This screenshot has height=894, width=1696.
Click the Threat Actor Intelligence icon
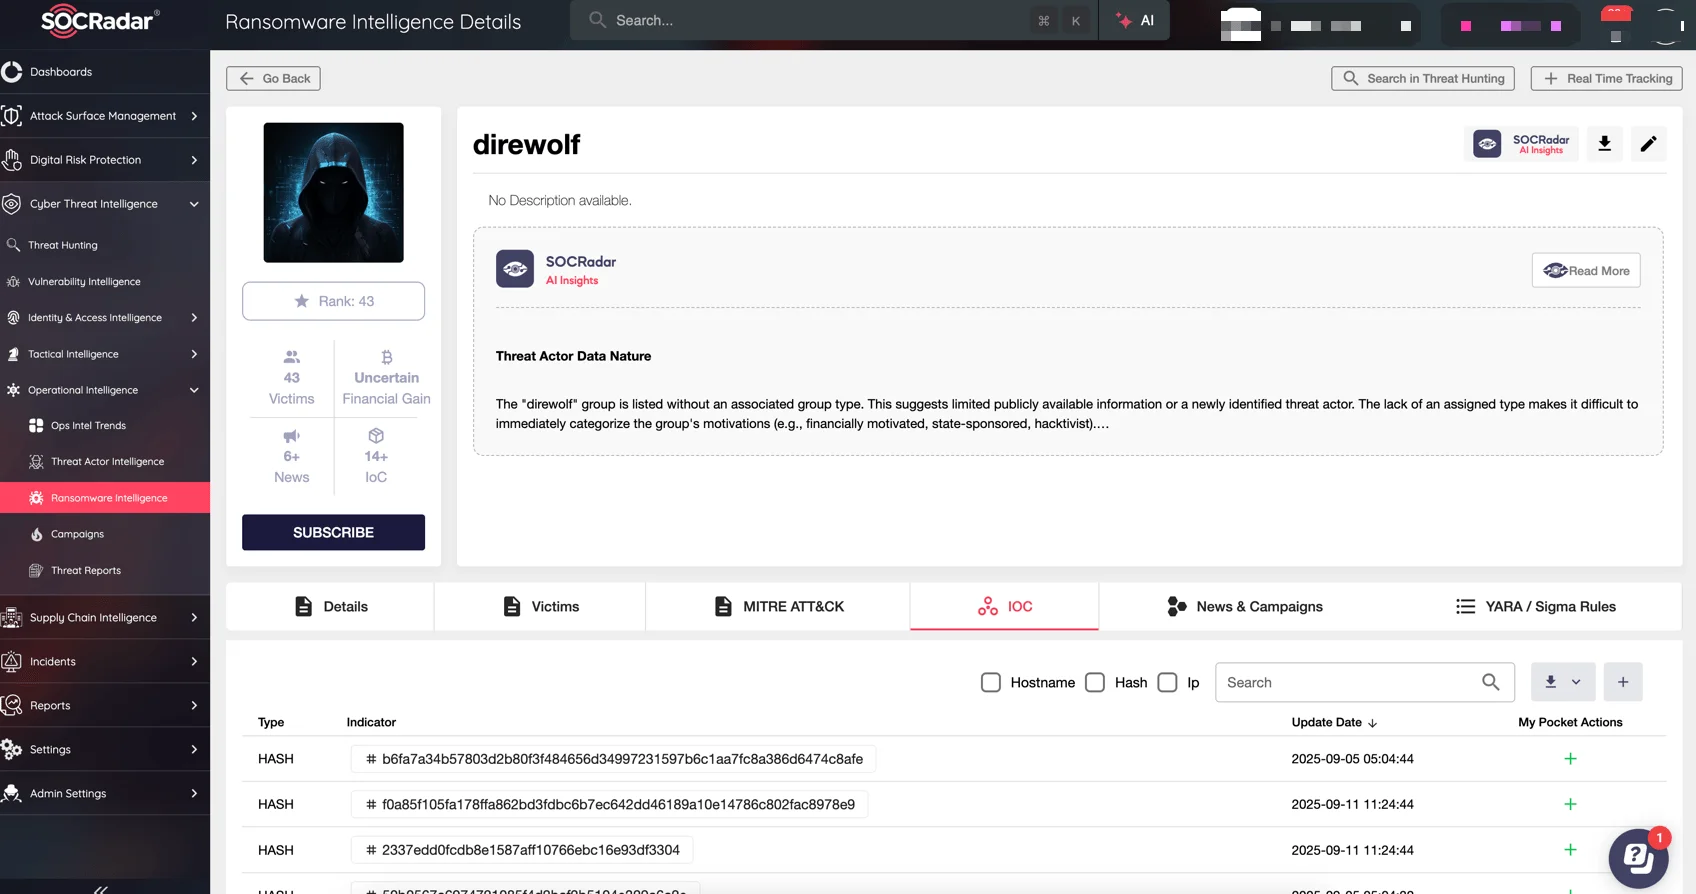(x=36, y=462)
